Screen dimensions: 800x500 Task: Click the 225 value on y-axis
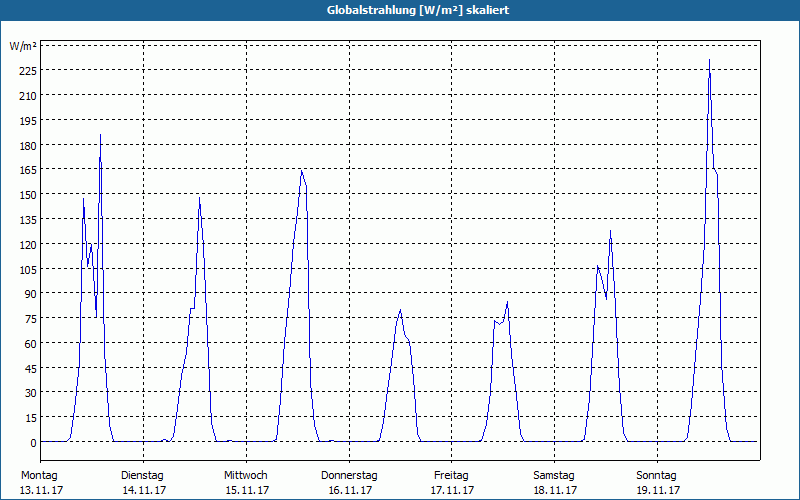click(x=28, y=70)
